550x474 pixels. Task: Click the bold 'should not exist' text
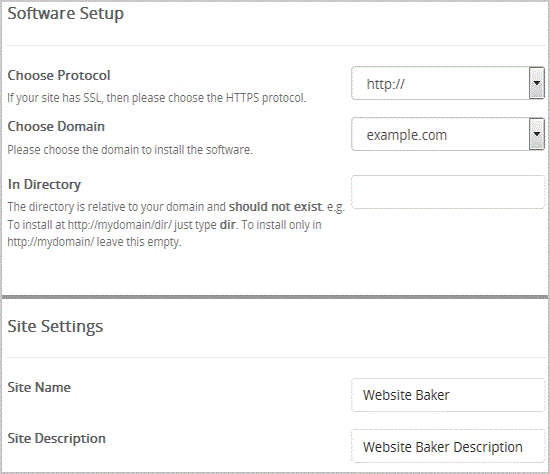tap(275, 207)
